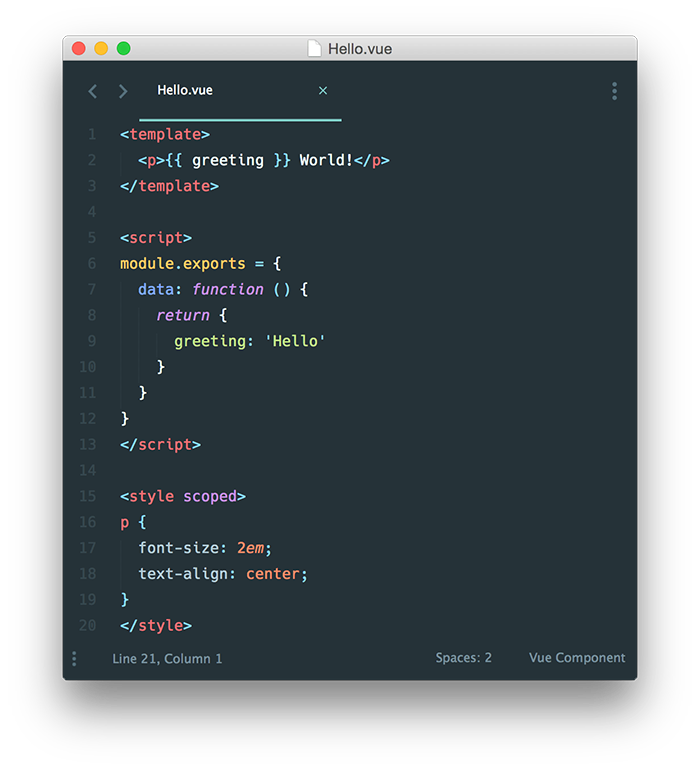
Task: Click the 'scoped' attribute on line 15
Action: coord(210,496)
